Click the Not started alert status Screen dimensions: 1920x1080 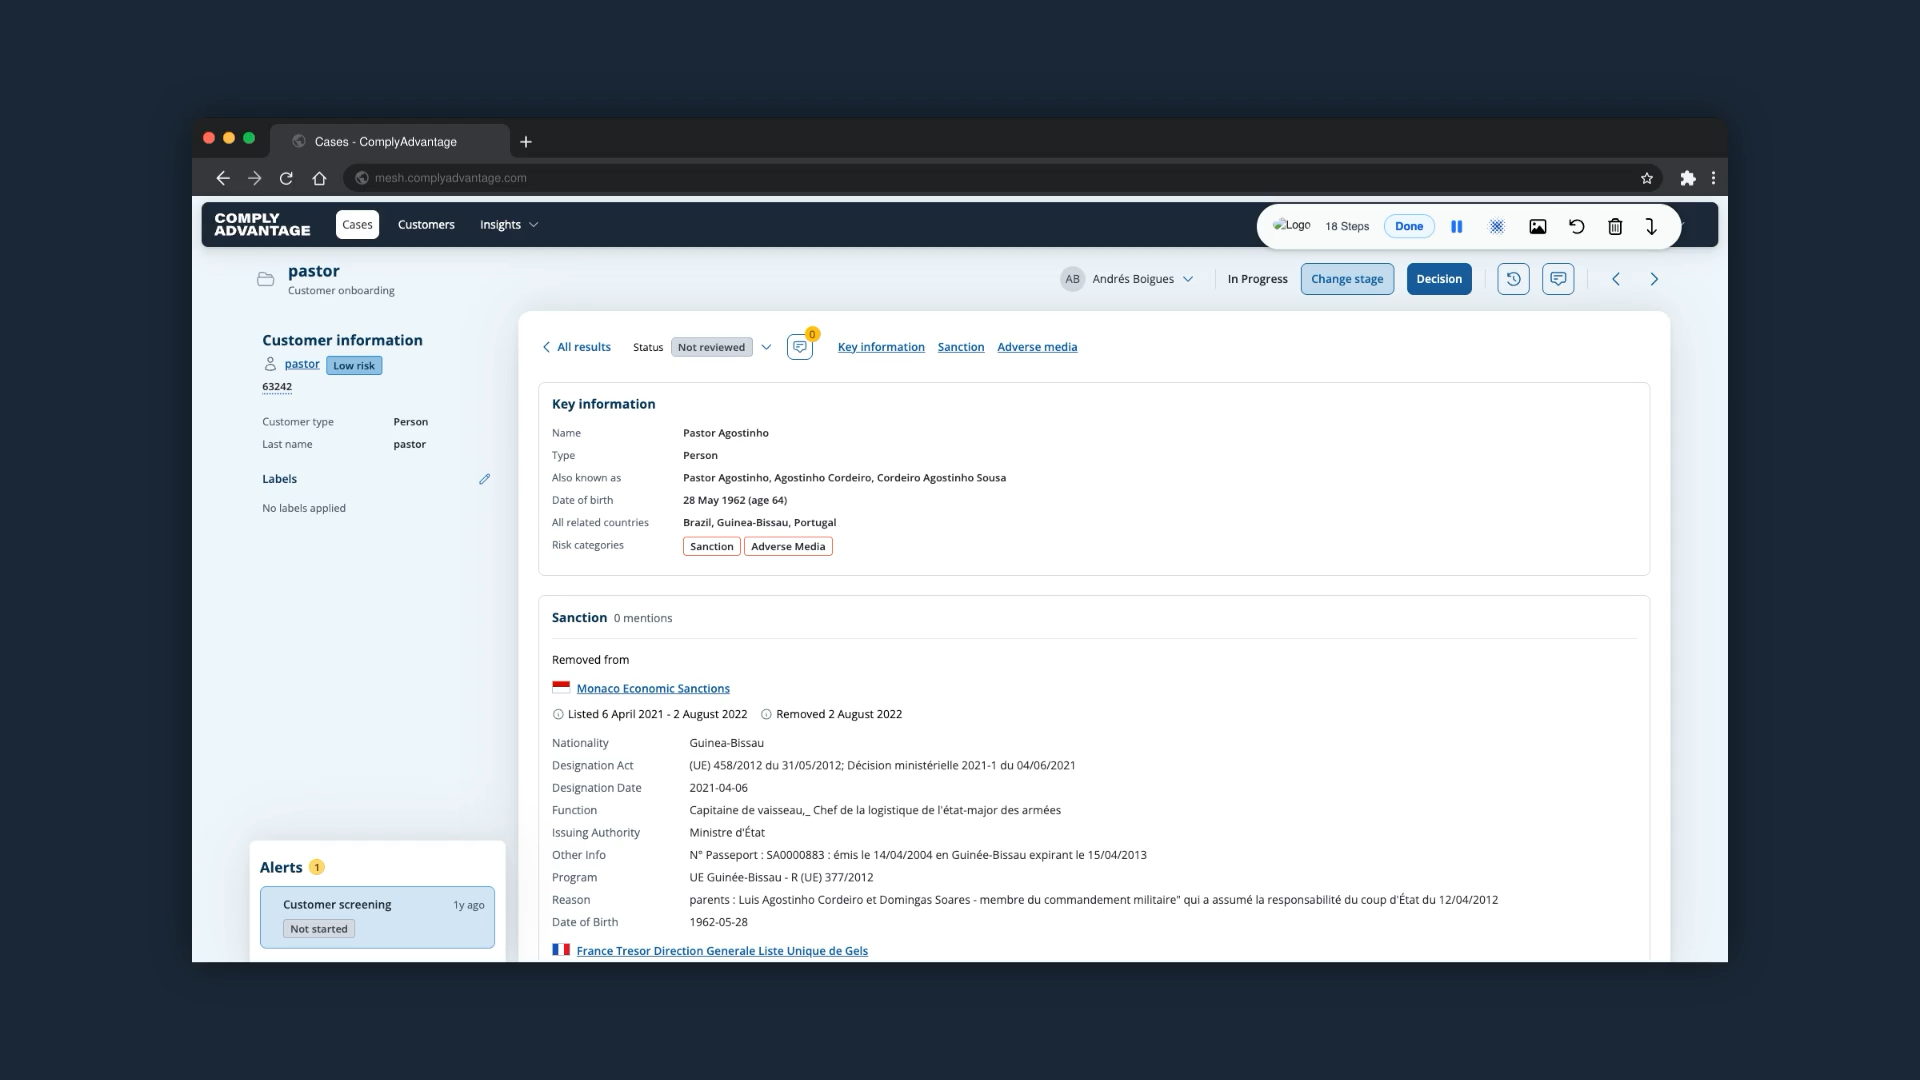319,929
